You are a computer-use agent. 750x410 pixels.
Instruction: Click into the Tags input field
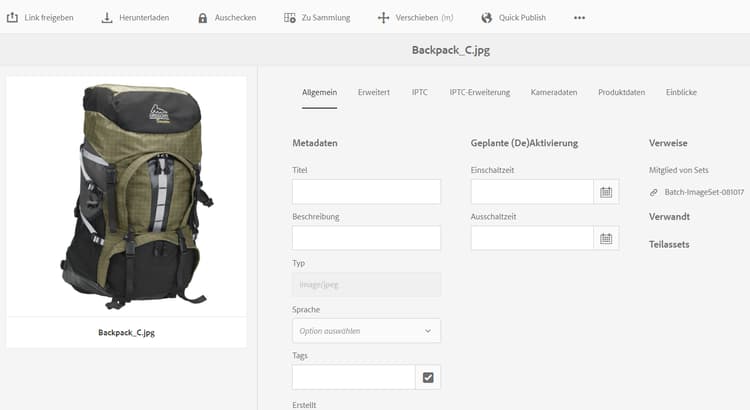pyautogui.click(x=353, y=377)
